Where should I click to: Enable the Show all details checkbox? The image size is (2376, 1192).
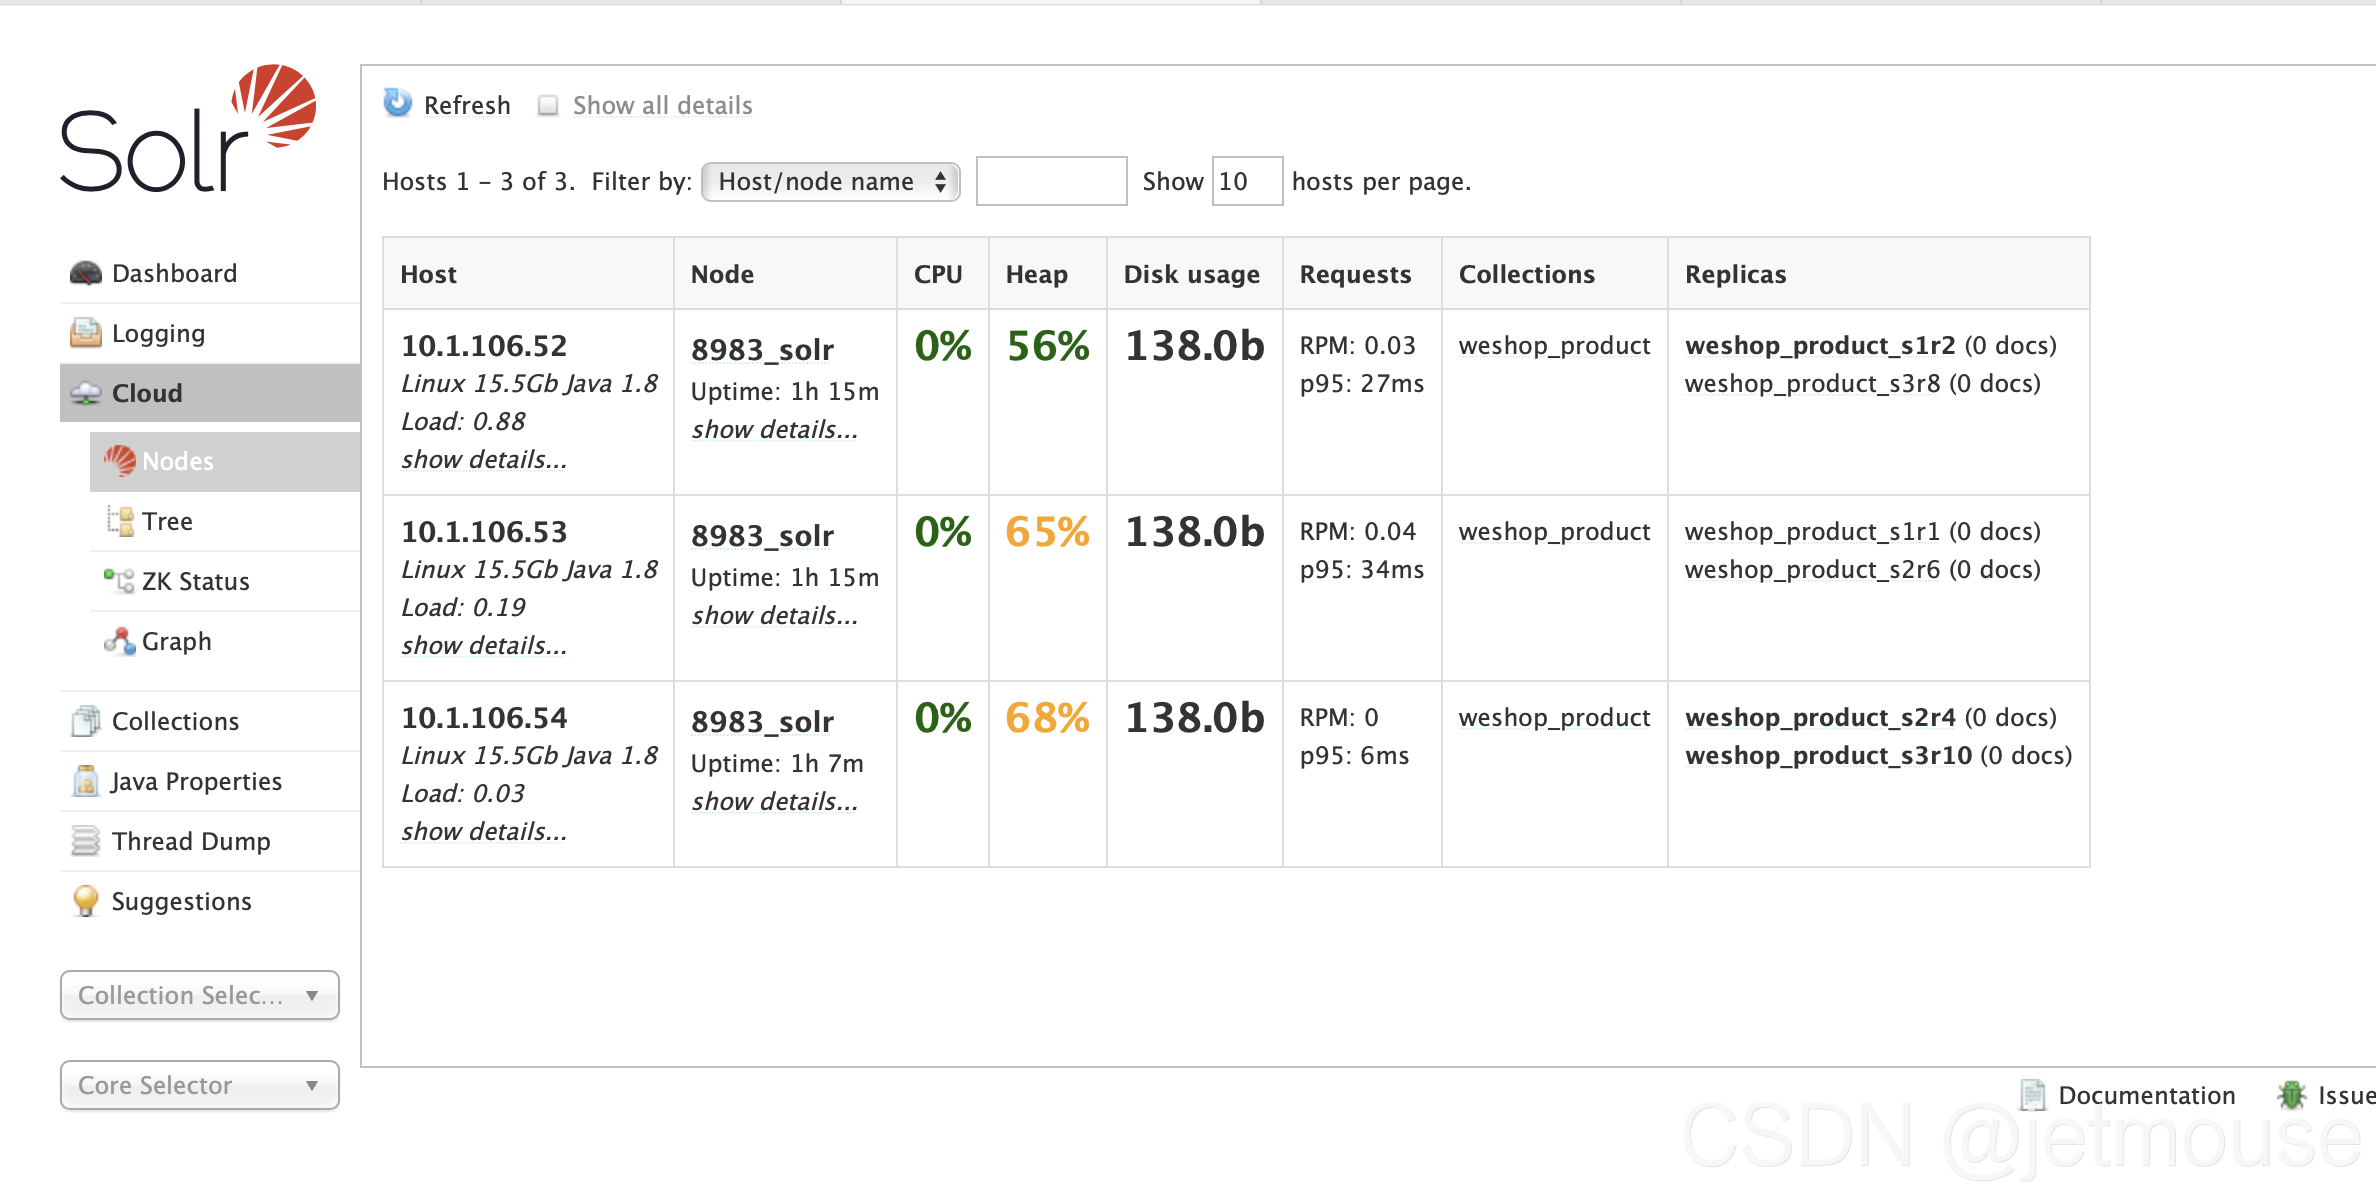click(x=548, y=105)
